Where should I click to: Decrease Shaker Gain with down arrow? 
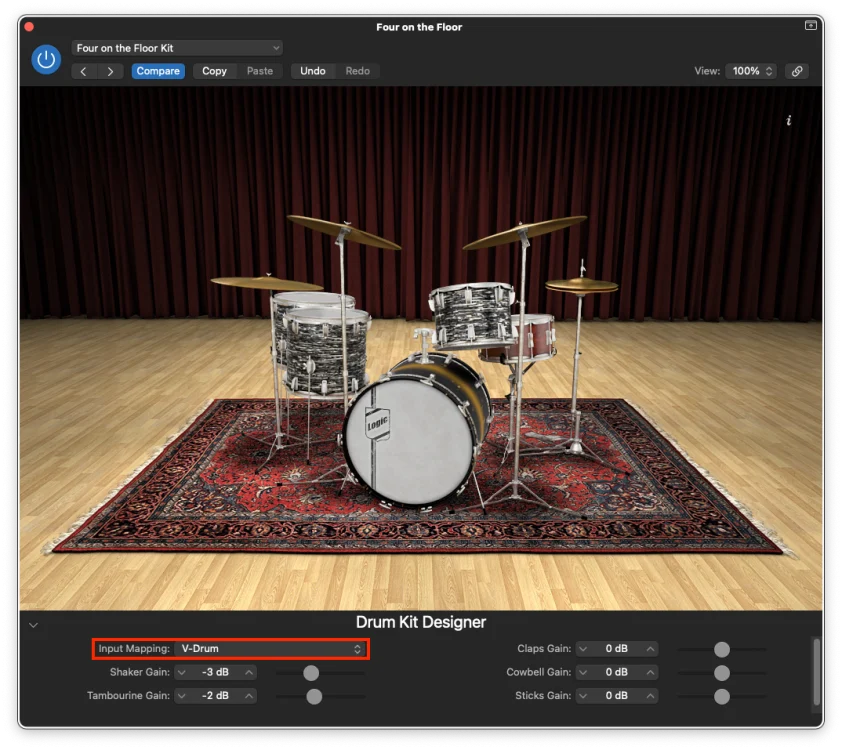click(182, 672)
